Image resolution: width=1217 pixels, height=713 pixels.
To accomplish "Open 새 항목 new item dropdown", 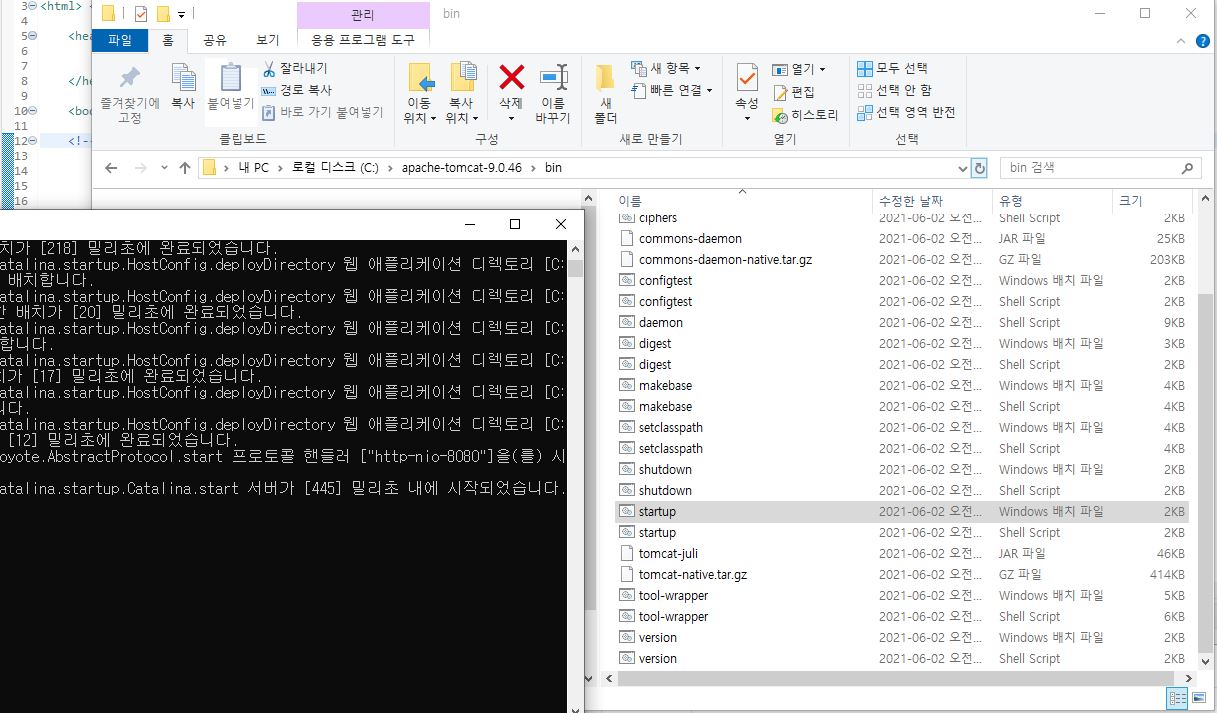I will point(666,68).
